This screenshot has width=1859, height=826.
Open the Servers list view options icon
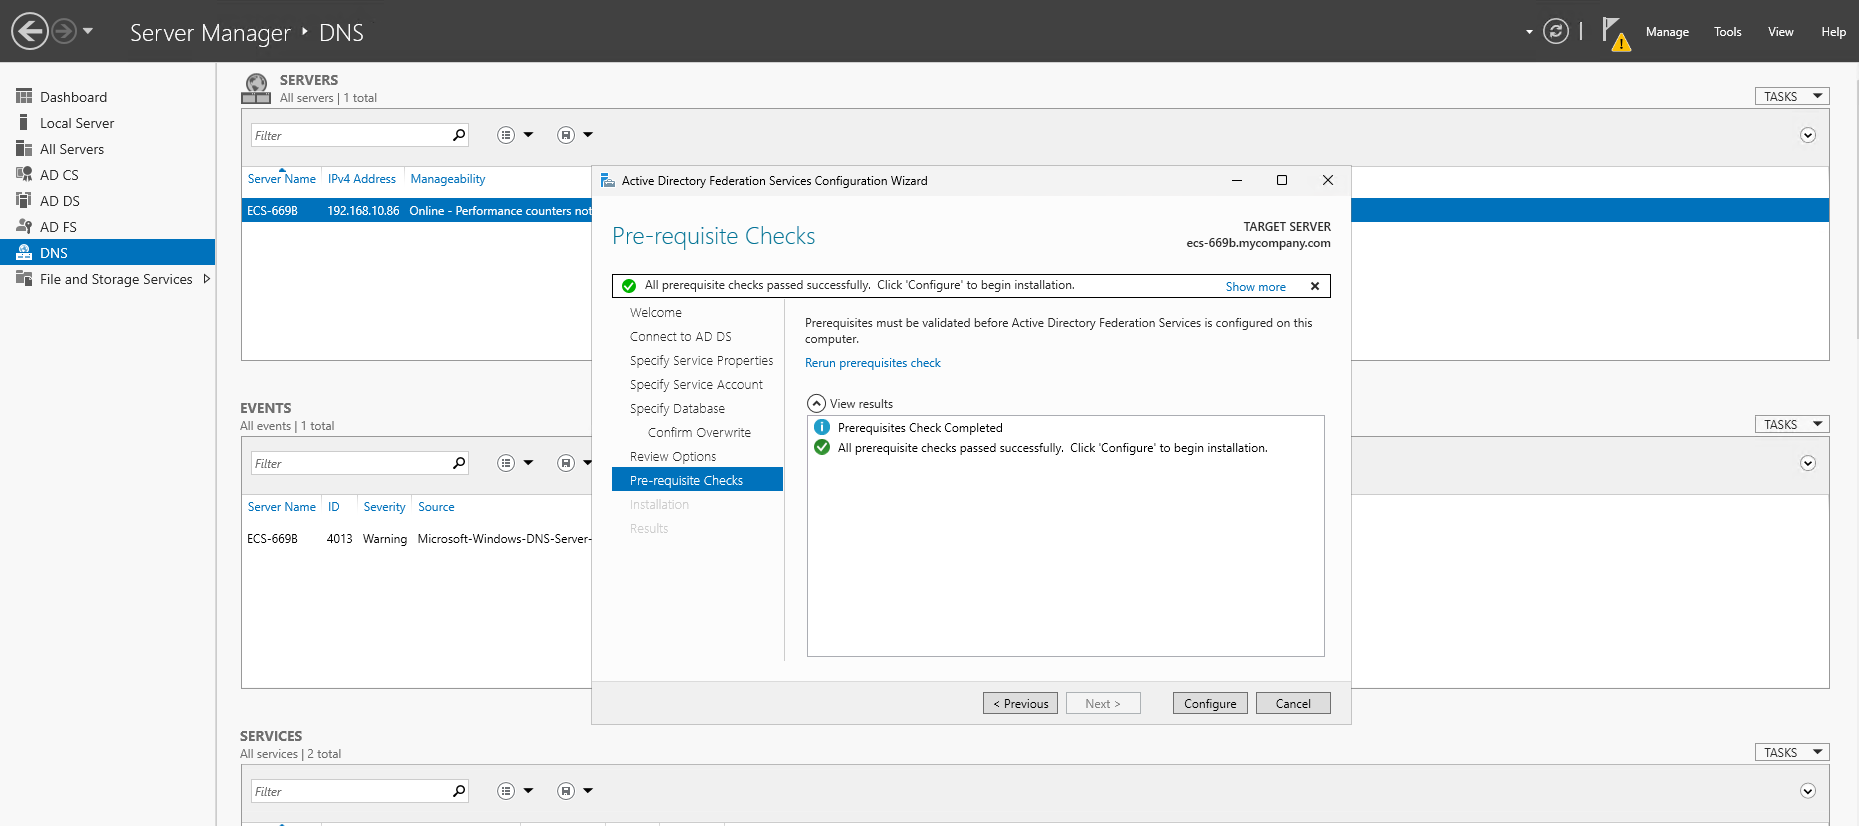pyautogui.click(x=507, y=135)
